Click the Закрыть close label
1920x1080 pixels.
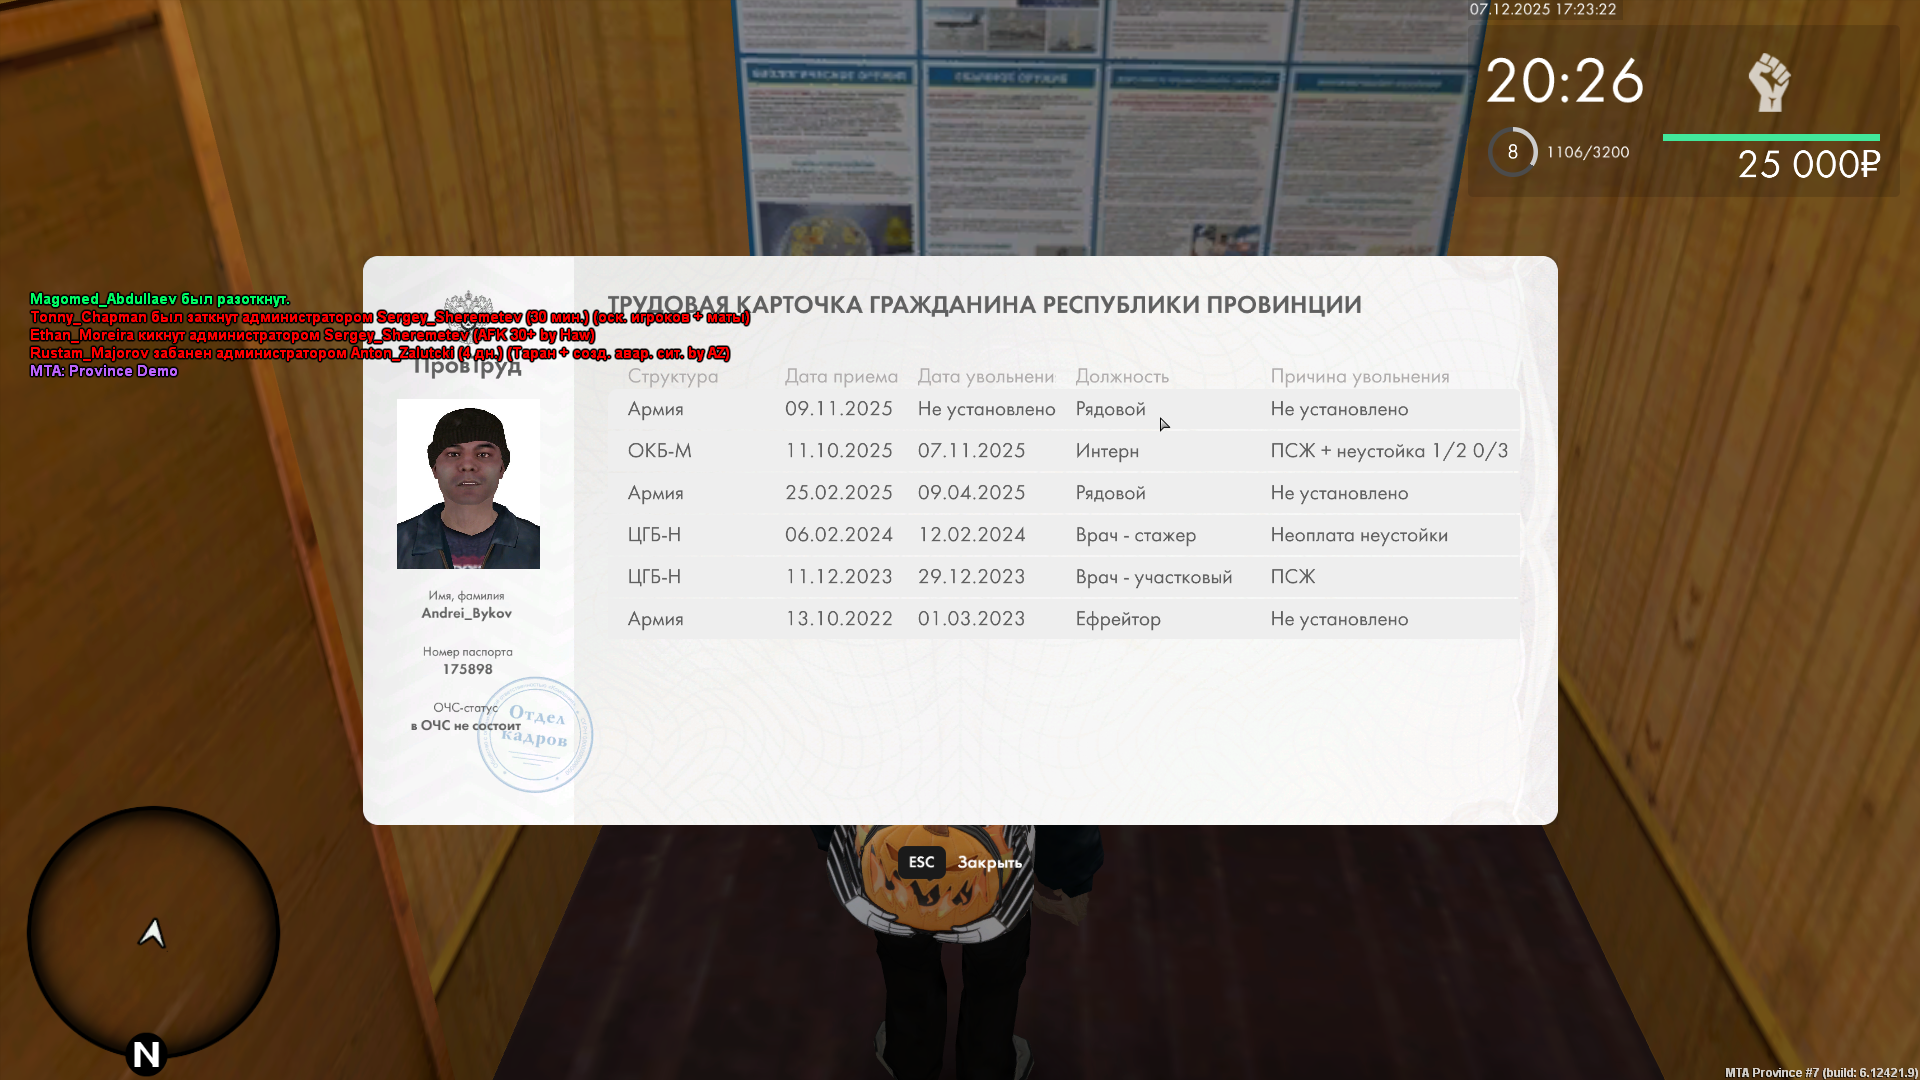(989, 862)
